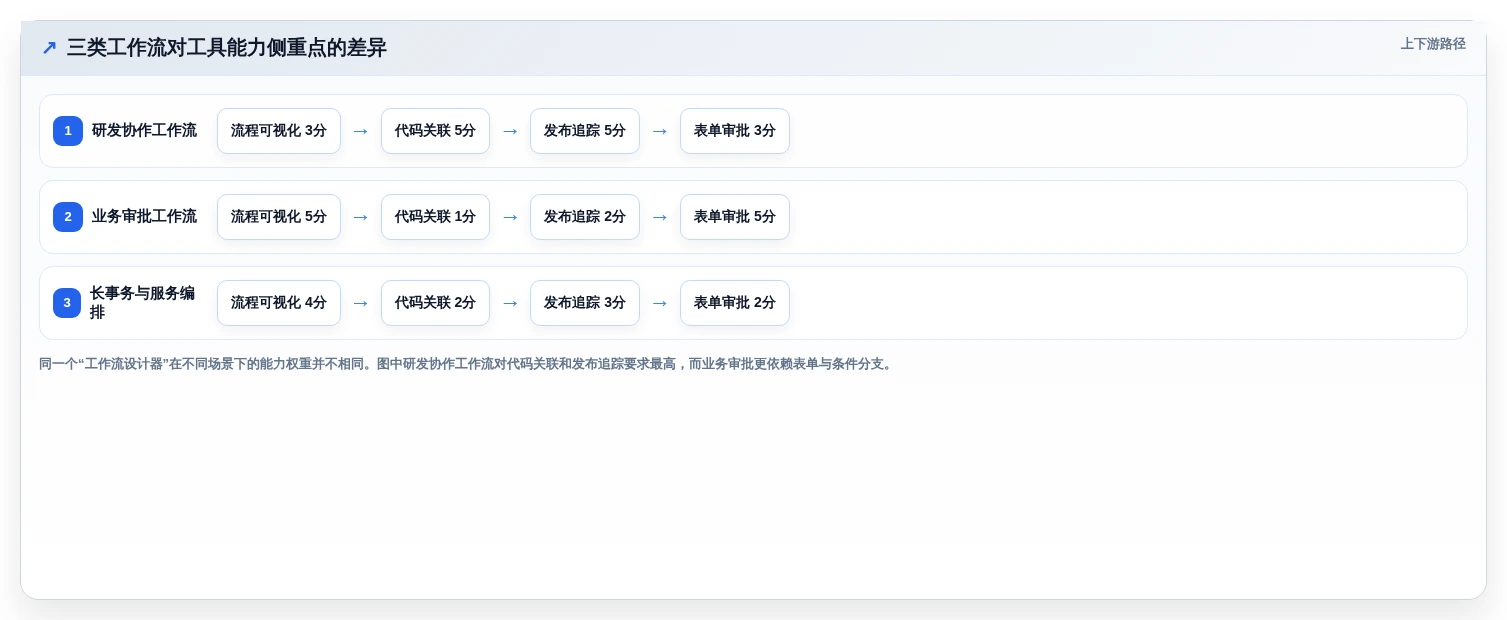Select 流程可视化 5分 node
This screenshot has height=620, width=1507.
(x=279, y=217)
